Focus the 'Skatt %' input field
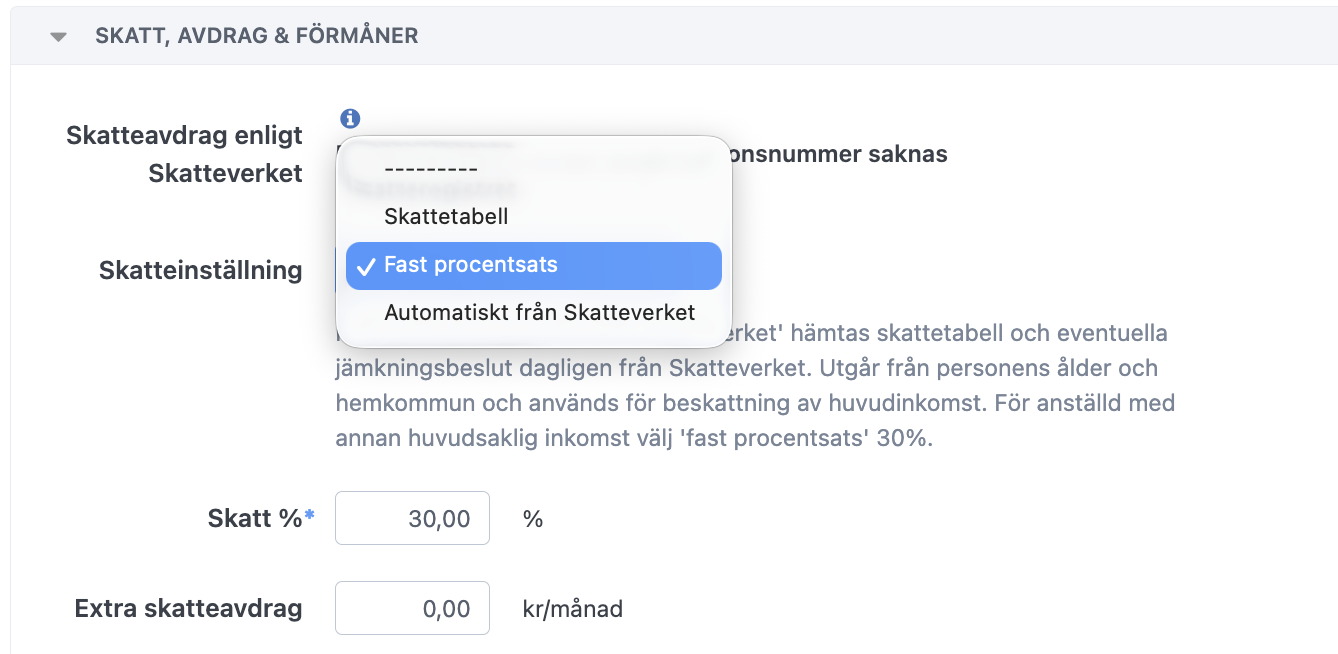This screenshot has height=654, width=1338. 412,518
